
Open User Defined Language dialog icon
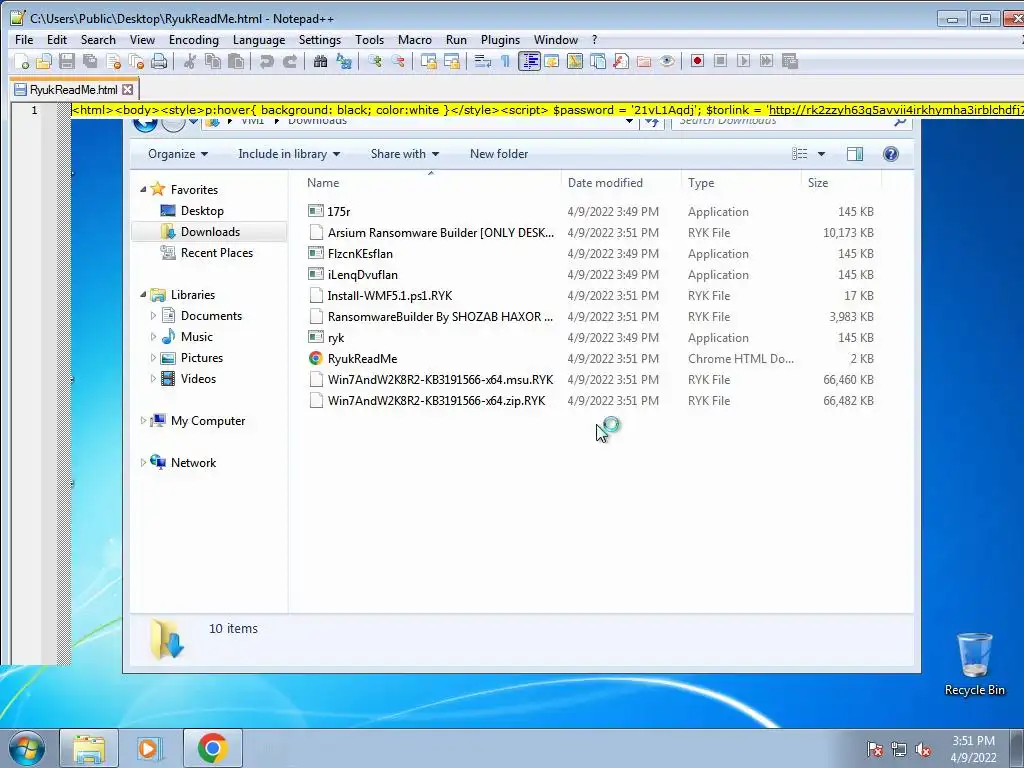click(x=552, y=61)
